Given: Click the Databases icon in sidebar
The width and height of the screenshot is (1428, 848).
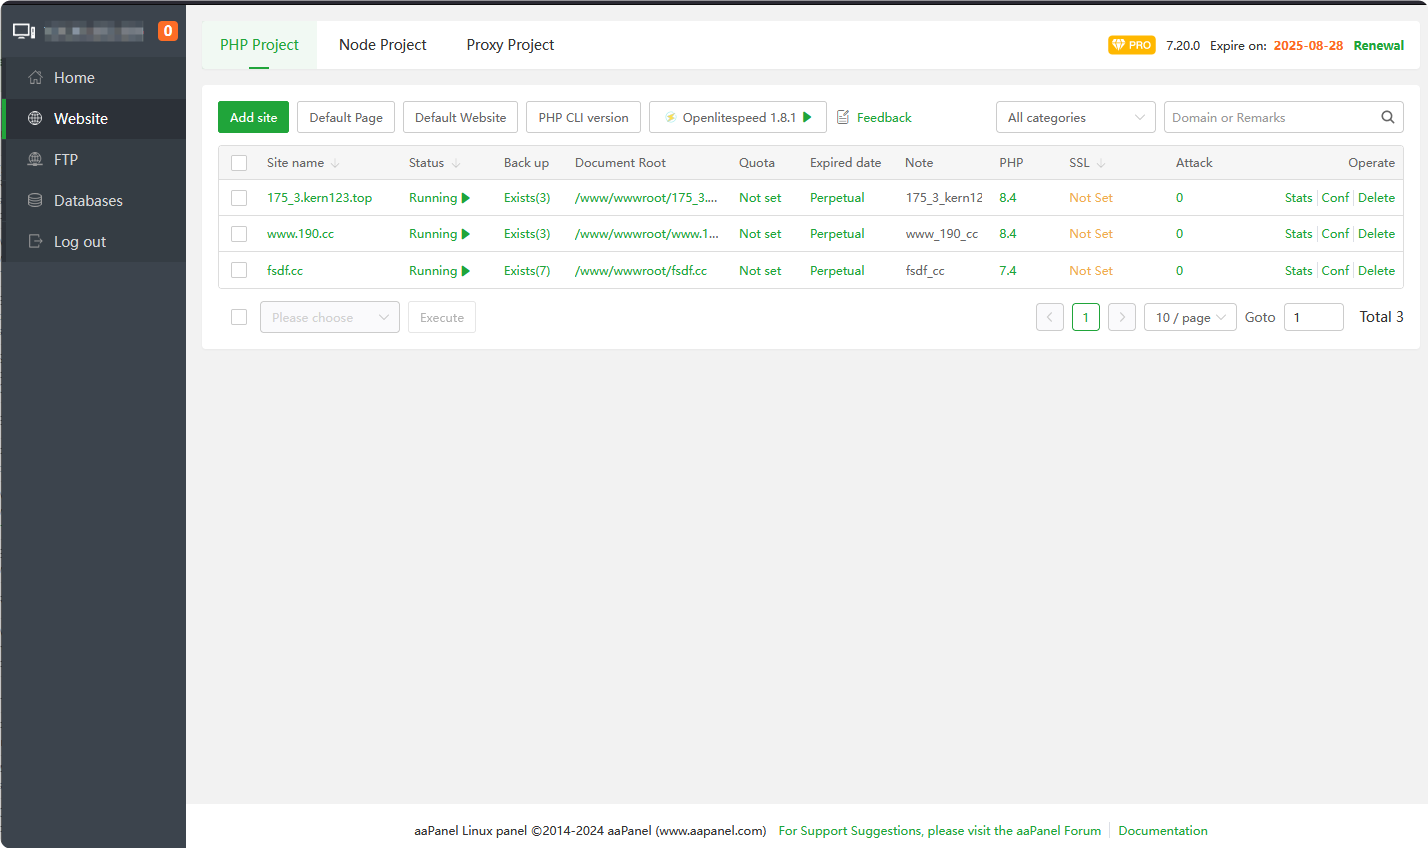Looking at the screenshot, I should [35, 201].
